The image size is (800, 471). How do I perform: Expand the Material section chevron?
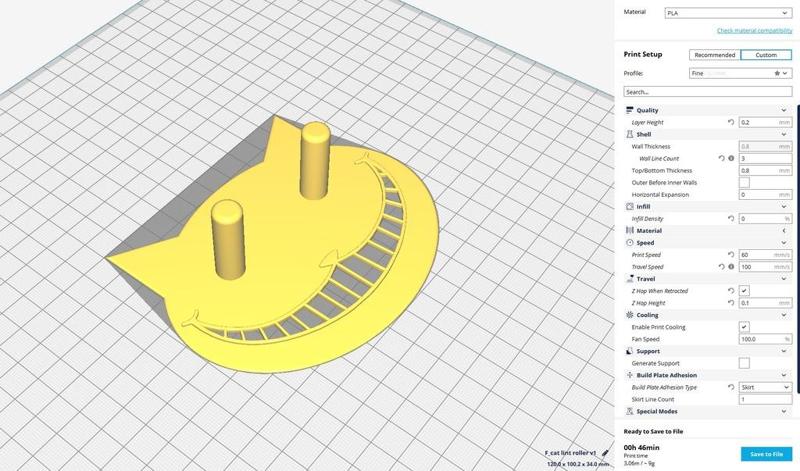(784, 231)
